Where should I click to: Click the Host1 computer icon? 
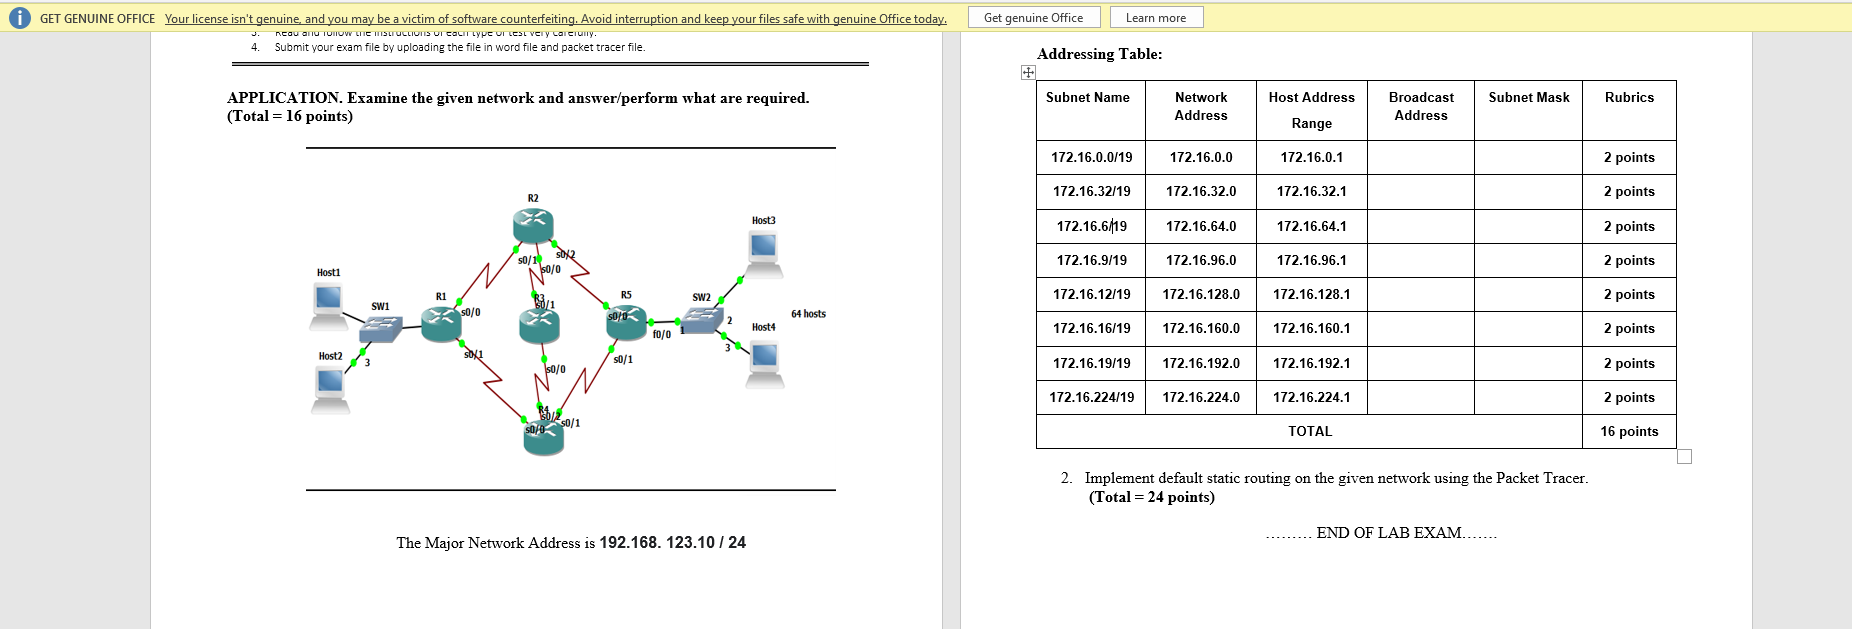329,306
